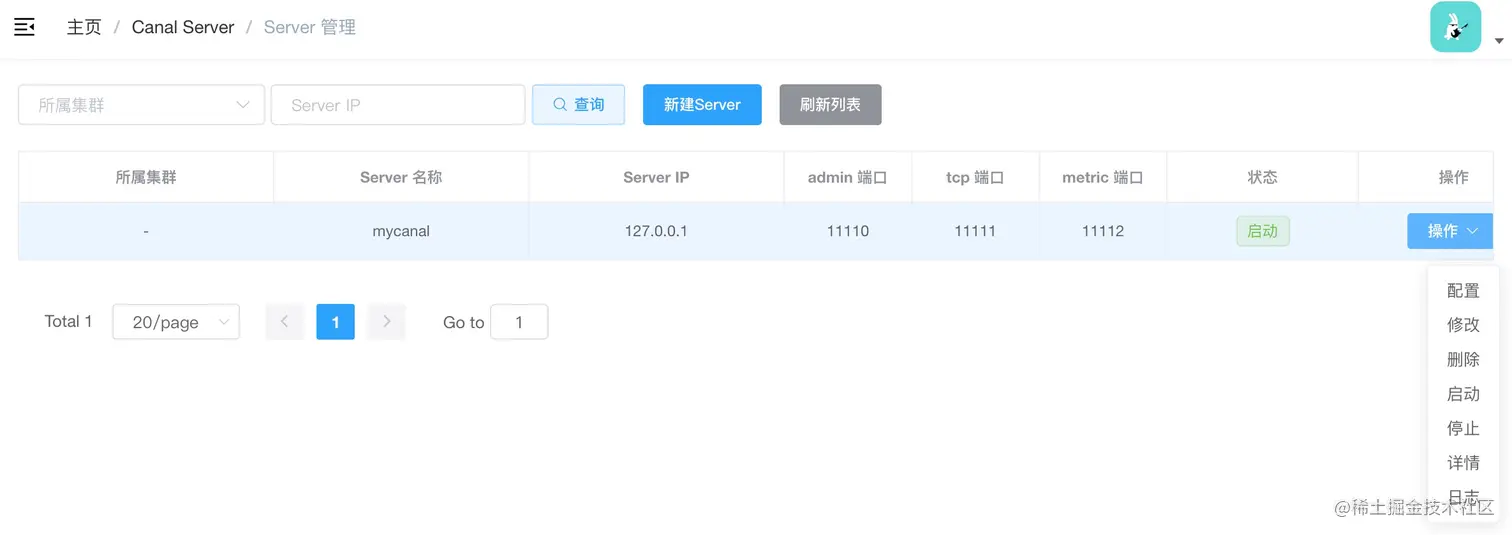Image resolution: width=1512 pixels, height=535 pixels.
Task: Open the user avatar image
Action: click(1455, 27)
